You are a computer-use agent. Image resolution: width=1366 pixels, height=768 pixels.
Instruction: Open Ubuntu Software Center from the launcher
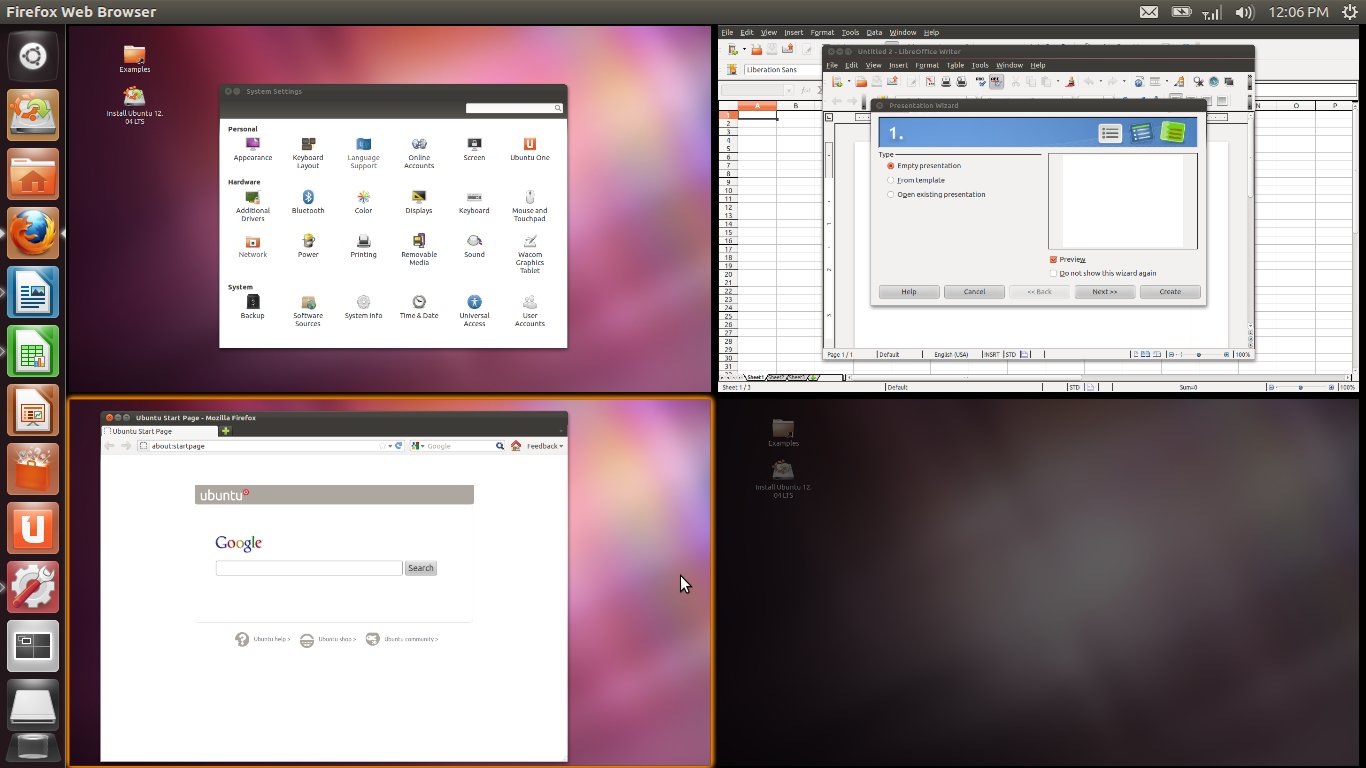pyautogui.click(x=33, y=469)
